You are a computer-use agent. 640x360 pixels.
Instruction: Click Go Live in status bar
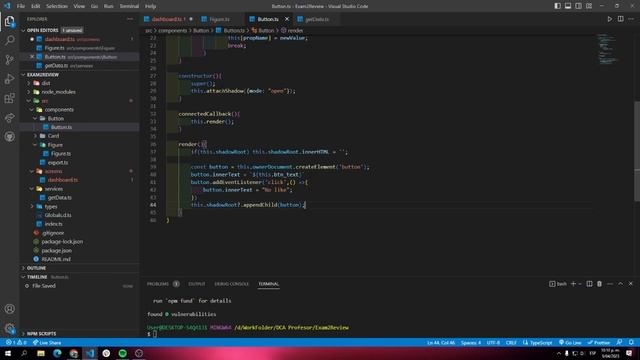pyautogui.click(x=570, y=342)
